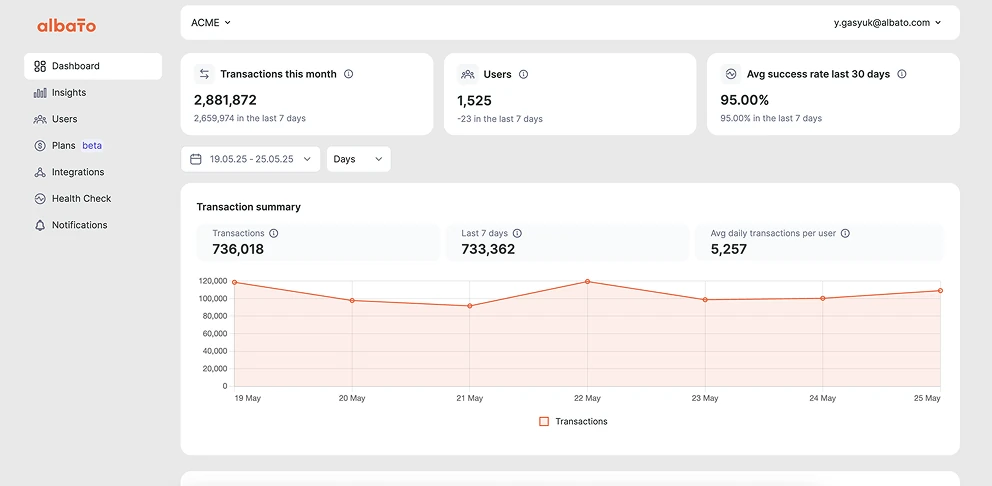Click info icon beside Avg success rate
The image size is (992, 486).
pyautogui.click(x=902, y=74)
